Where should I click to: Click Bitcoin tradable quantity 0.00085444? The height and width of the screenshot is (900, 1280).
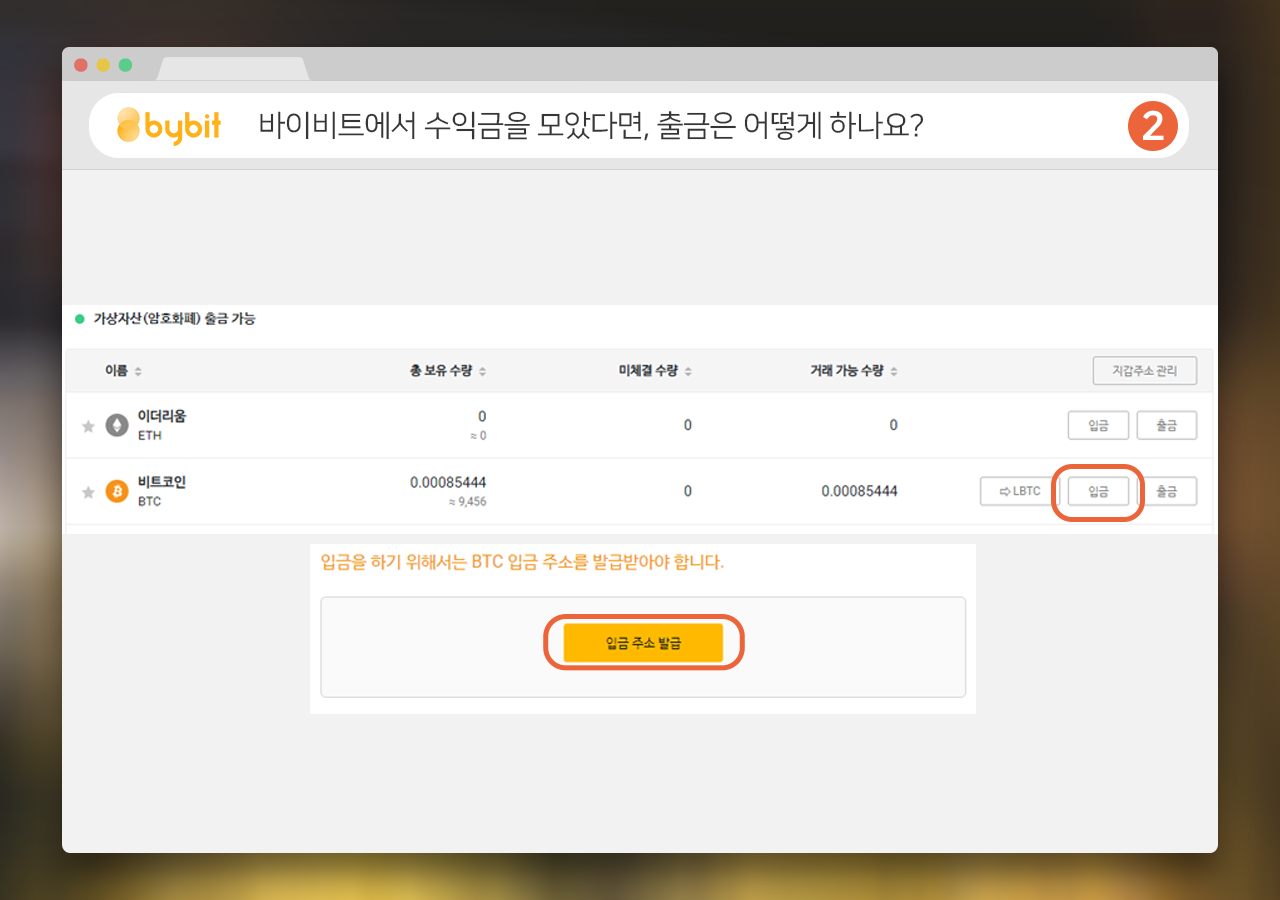tap(859, 491)
